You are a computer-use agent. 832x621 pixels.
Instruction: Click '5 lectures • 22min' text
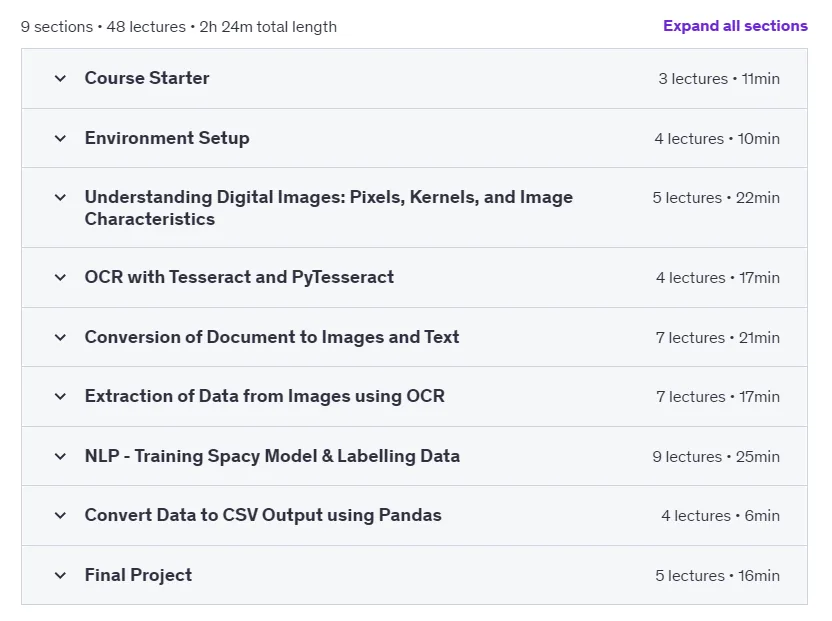[x=716, y=197]
